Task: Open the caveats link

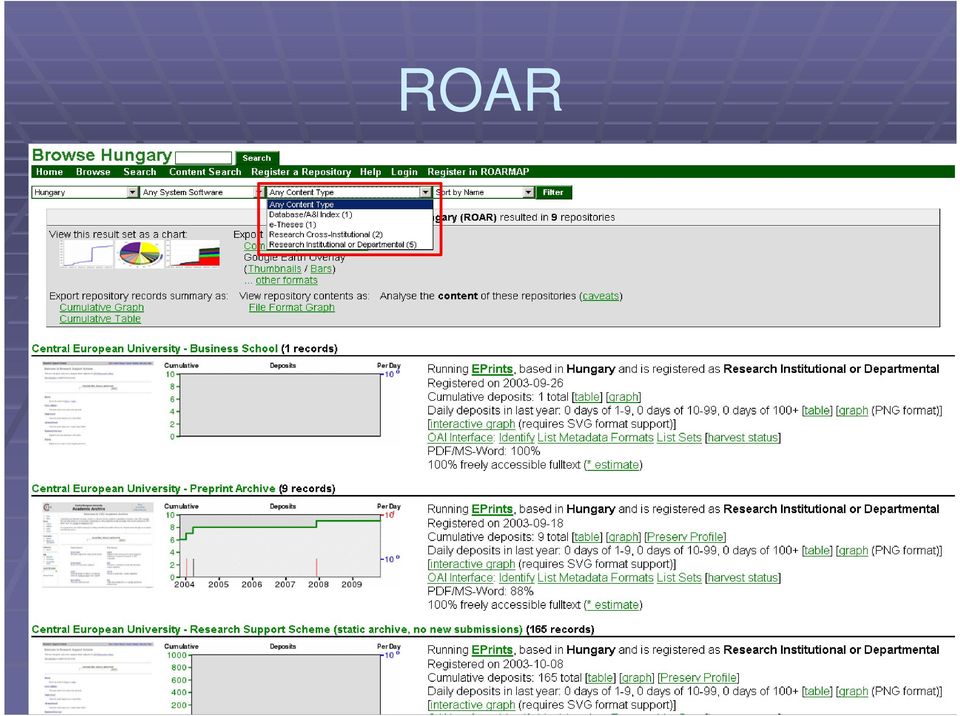Action: tap(601, 296)
